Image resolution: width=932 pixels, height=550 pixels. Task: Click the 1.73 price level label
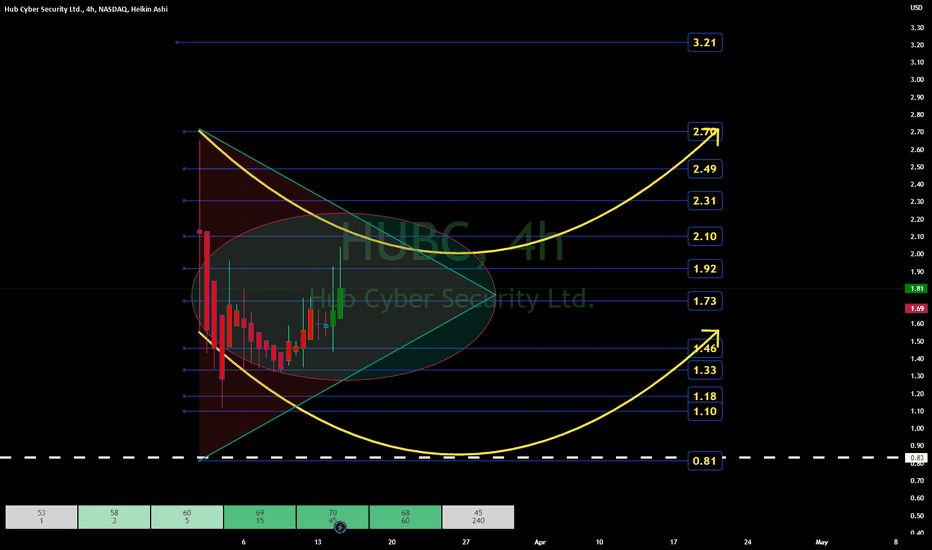coord(705,301)
